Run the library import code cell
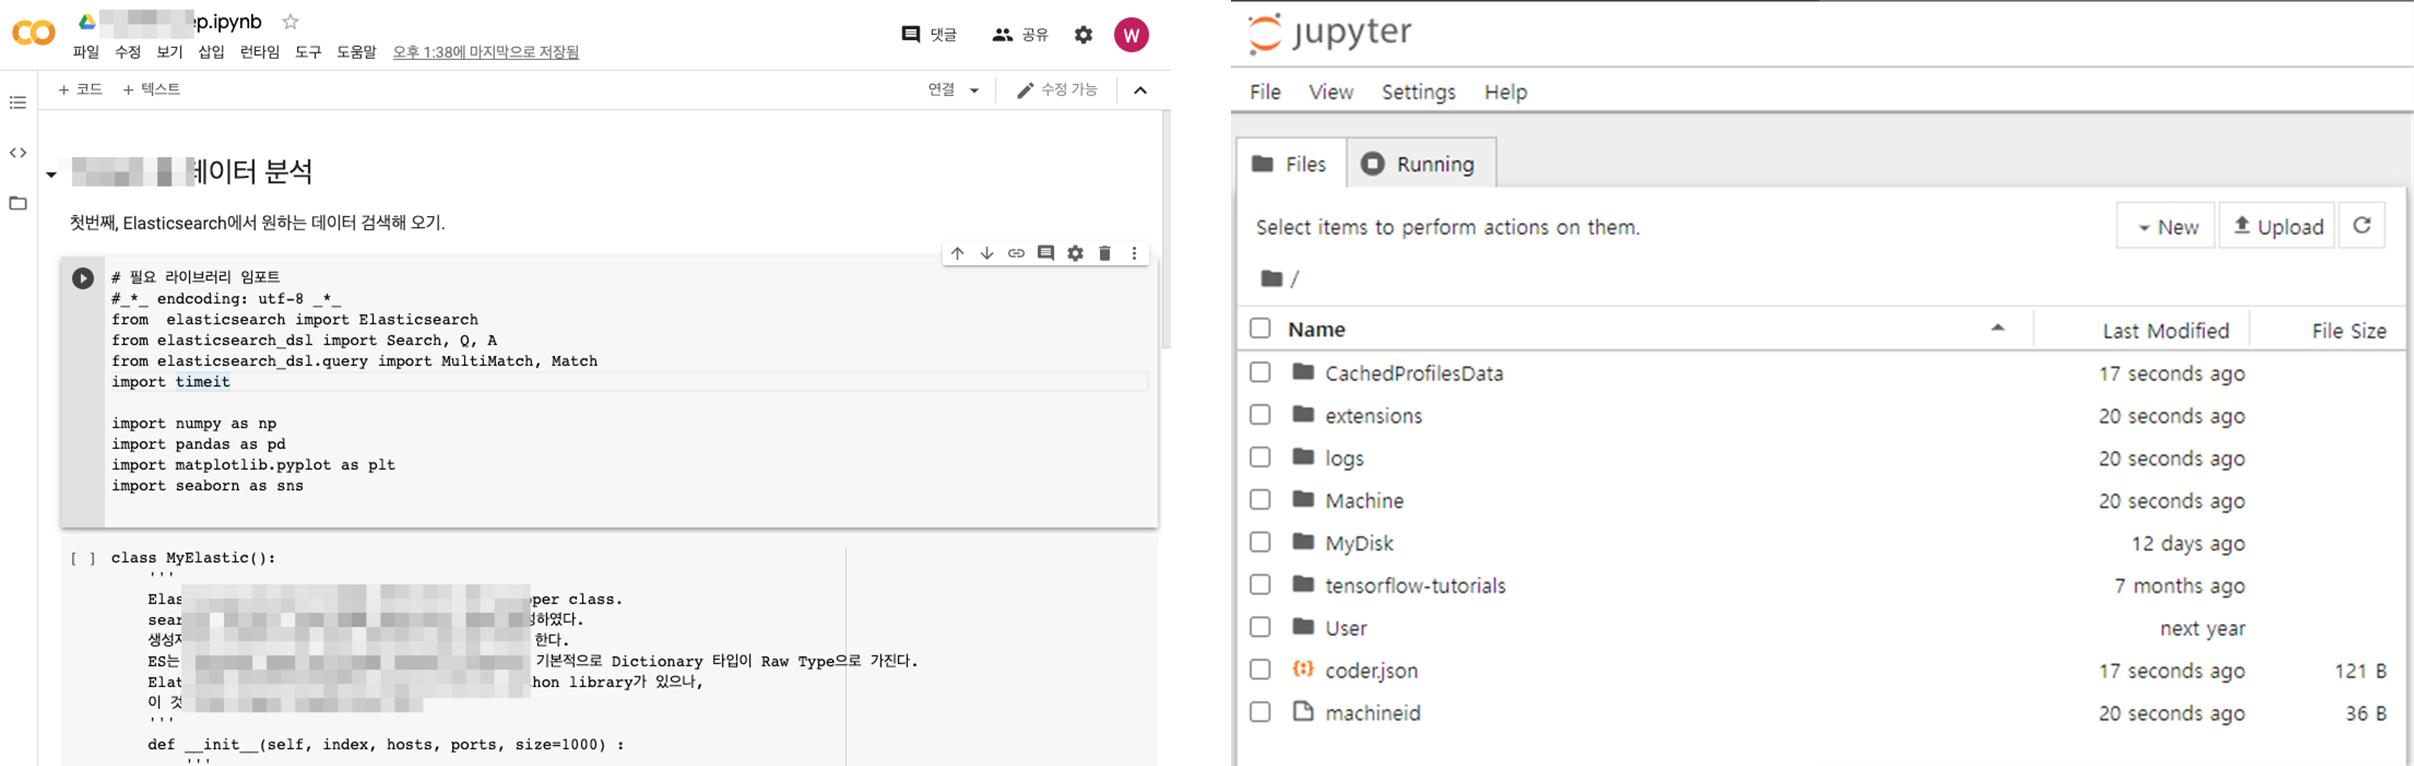The width and height of the screenshot is (2414, 766). [x=83, y=278]
